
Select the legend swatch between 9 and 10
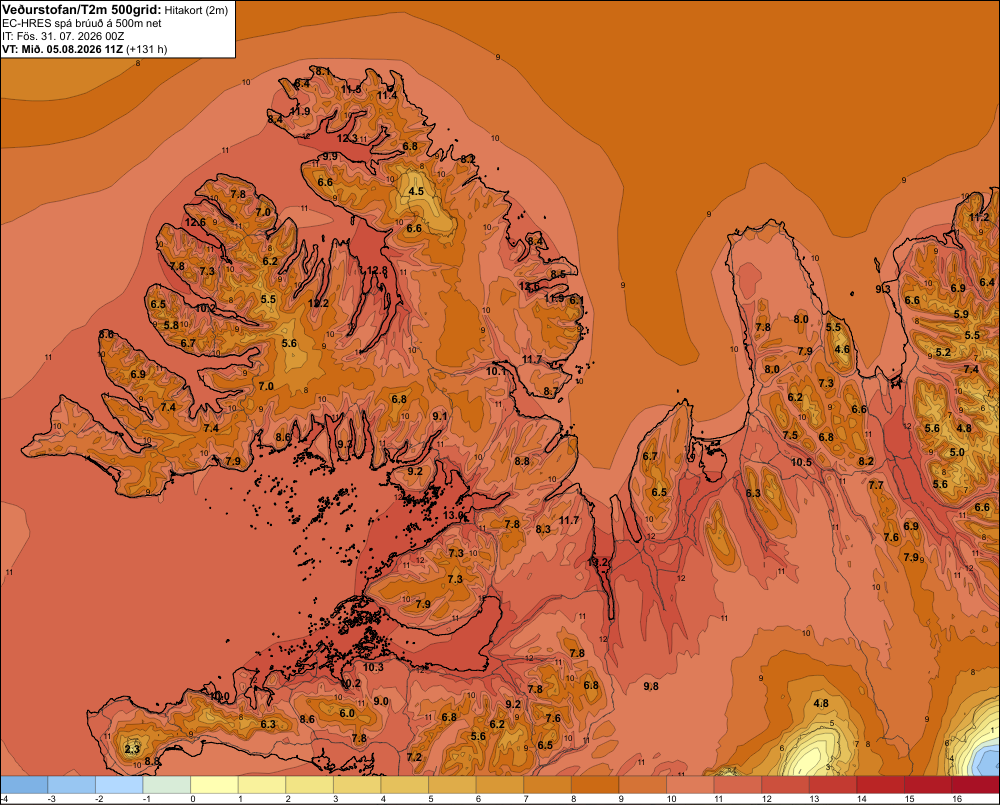click(642, 785)
